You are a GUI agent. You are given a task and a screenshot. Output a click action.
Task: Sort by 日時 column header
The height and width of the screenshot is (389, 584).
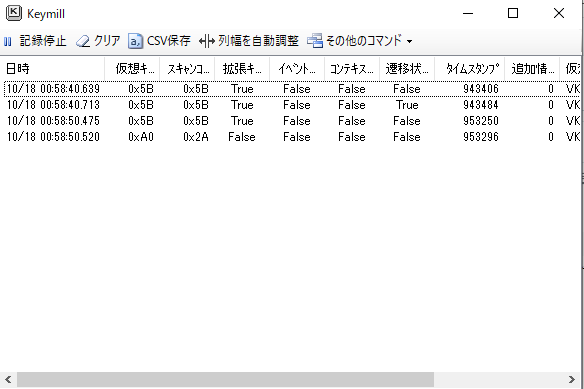click(x=53, y=69)
